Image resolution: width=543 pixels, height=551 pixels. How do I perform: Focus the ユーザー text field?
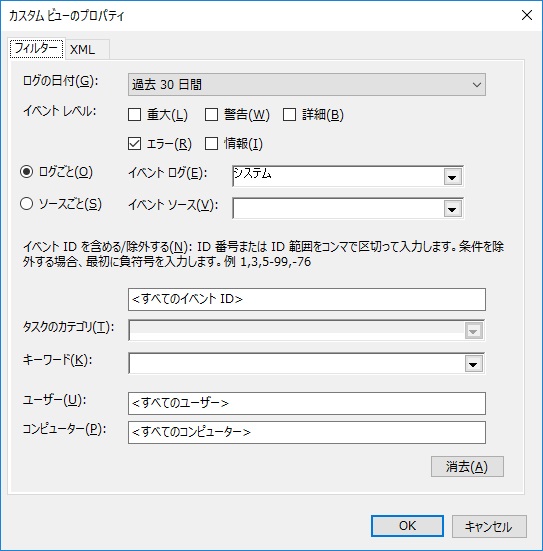click(x=307, y=403)
